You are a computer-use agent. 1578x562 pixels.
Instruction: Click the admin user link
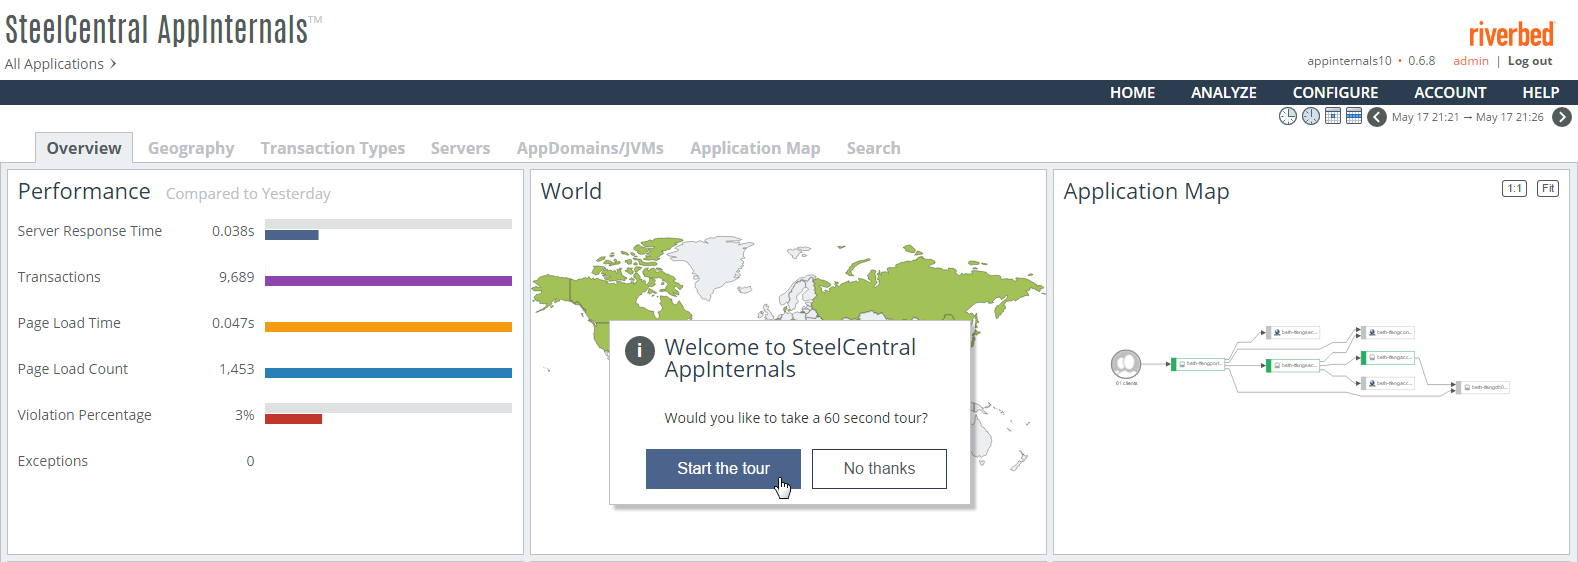pyautogui.click(x=1471, y=61)
